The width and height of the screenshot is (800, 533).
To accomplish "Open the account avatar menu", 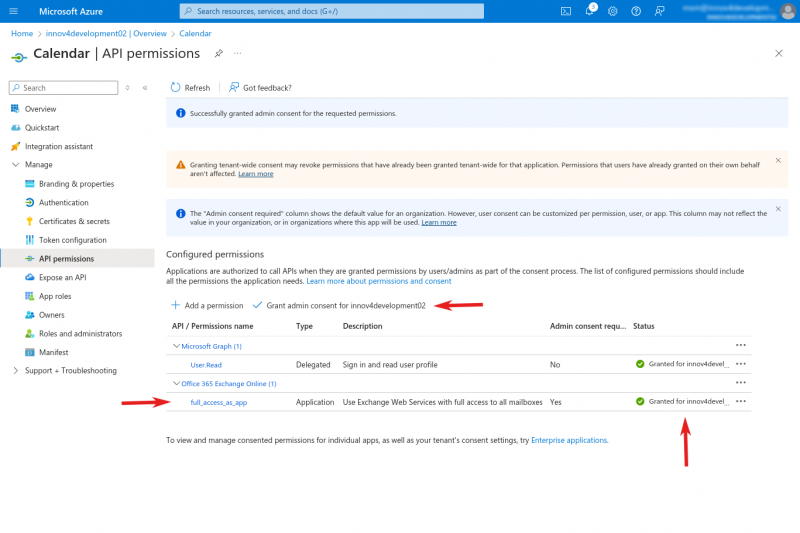I will pos(787,11).
